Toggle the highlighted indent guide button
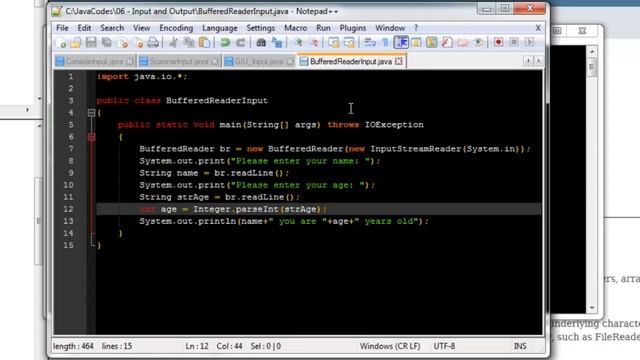This screenshot has height=360, width=640. [401, 42]
